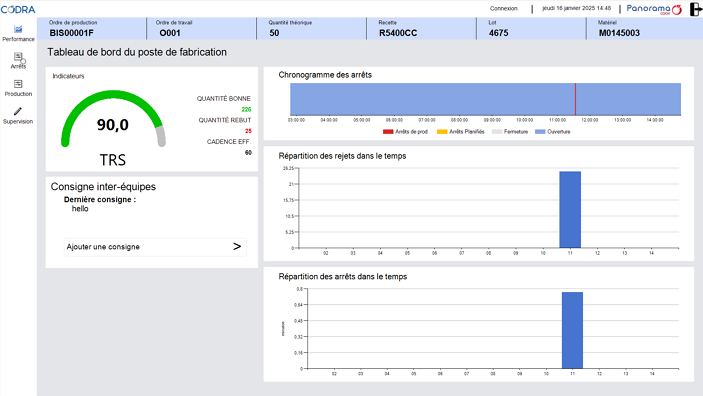Click Répartition des rejets dans le temps title
Screen dimensions: 703x396
[342, 156]
